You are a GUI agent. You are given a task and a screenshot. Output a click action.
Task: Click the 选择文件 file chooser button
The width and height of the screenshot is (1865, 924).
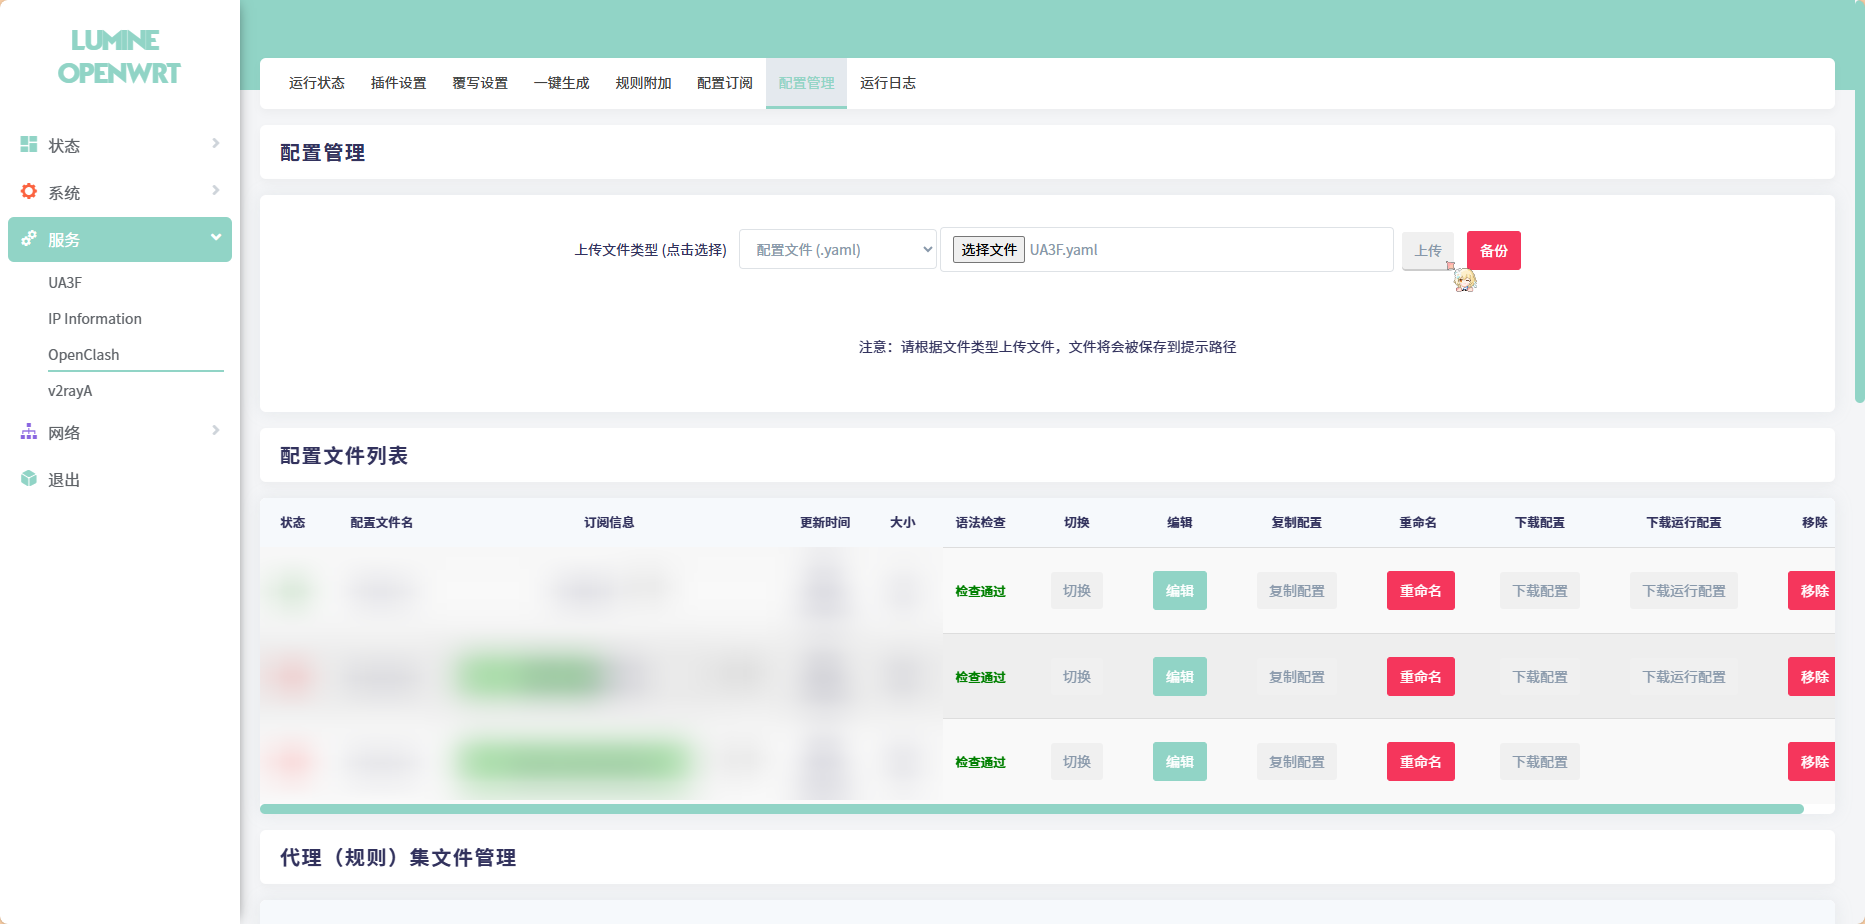click(988, 250)
